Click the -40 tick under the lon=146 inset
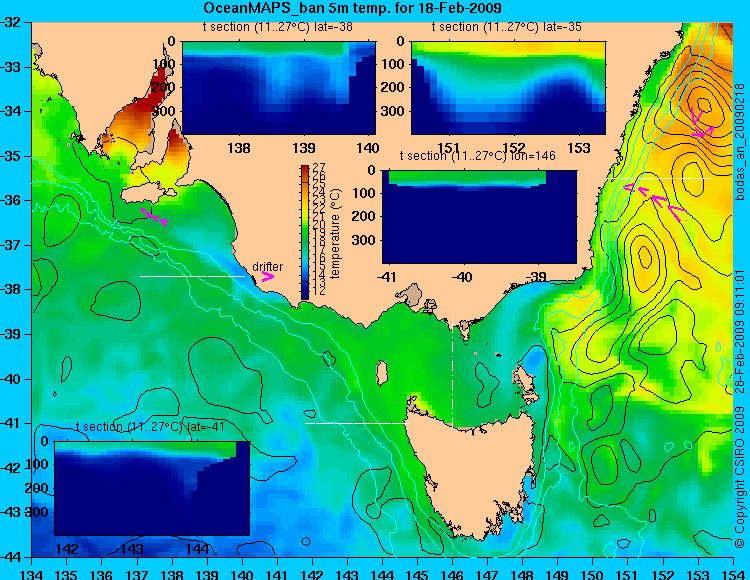The width and height of the screenshot is (750, 580). (461, 277)
